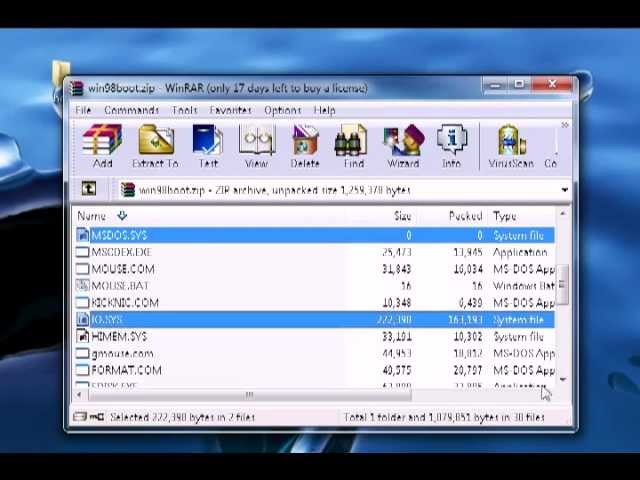Screen dimensions: 640x480
Task: Select the HIMEM.SYS file row
Action: pyautogui.click(x=315, y=336)
